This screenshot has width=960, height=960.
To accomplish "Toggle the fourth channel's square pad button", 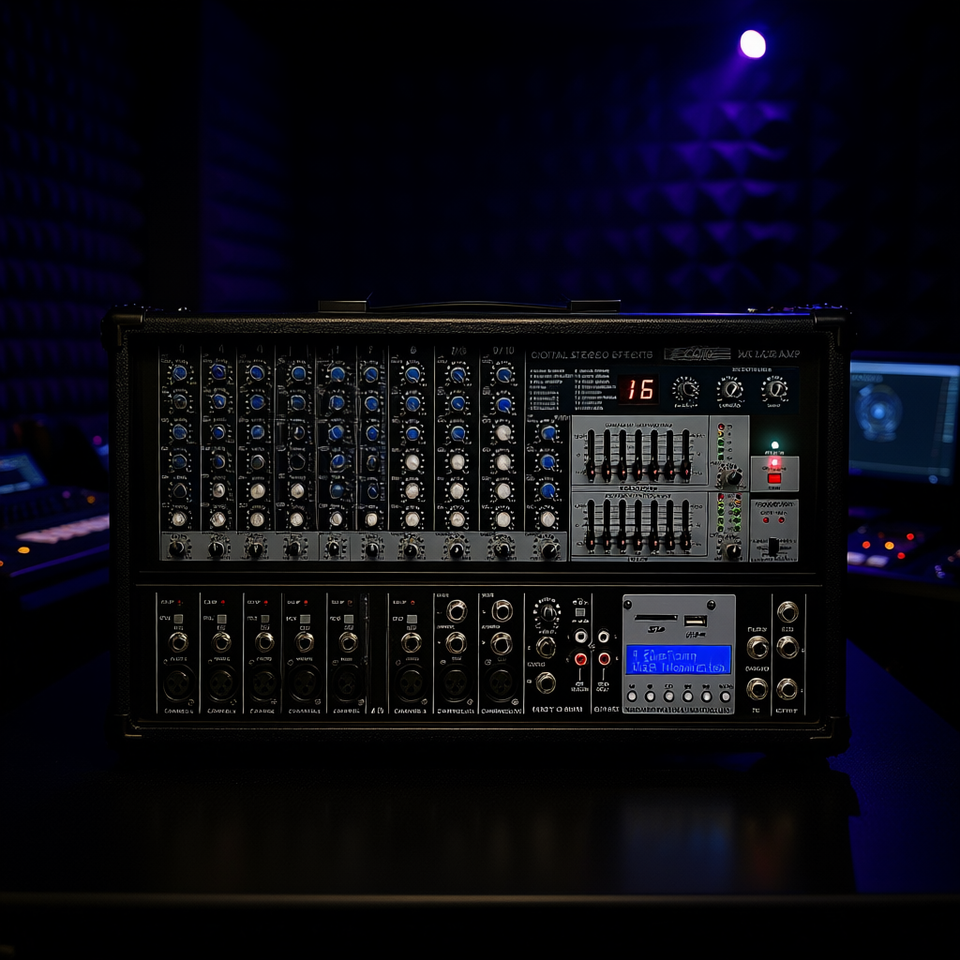I will pos(304,618).
